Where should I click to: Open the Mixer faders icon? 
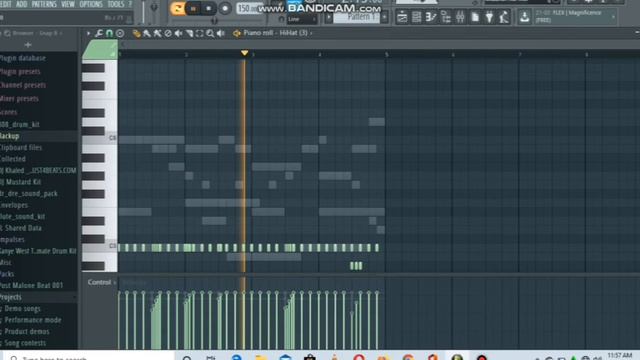click(460, 17)
